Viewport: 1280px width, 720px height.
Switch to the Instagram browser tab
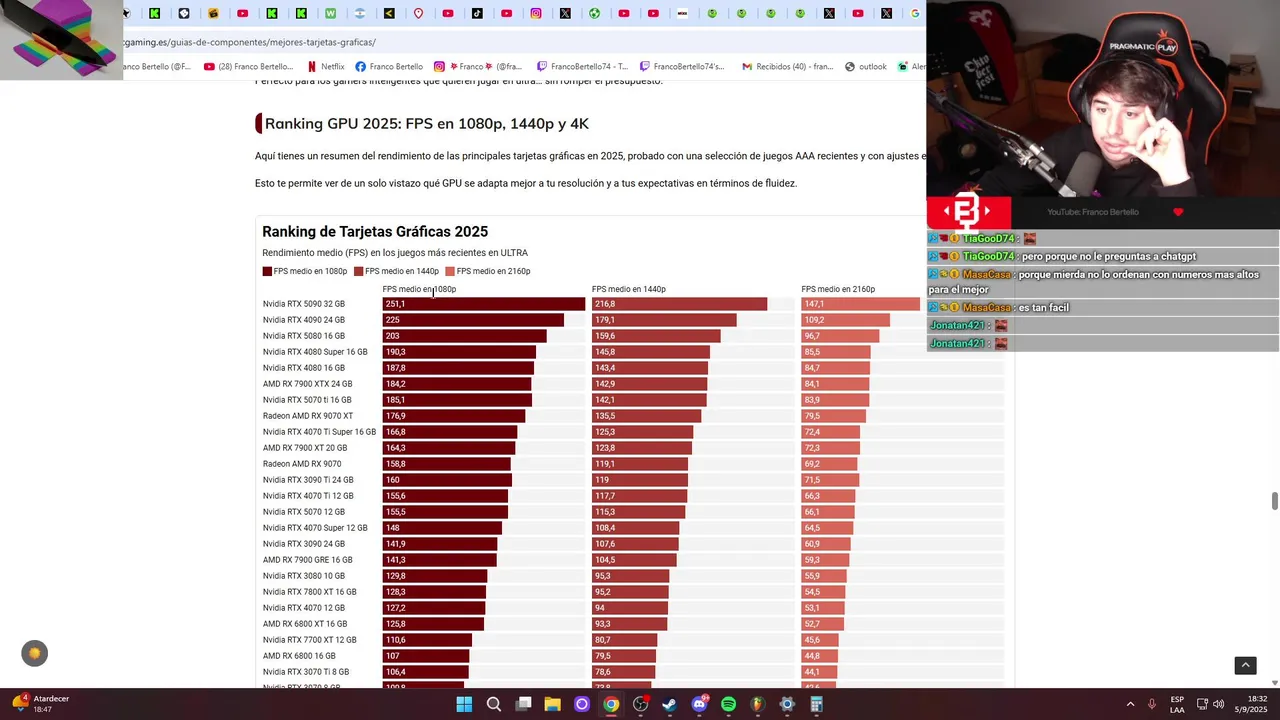536,13
